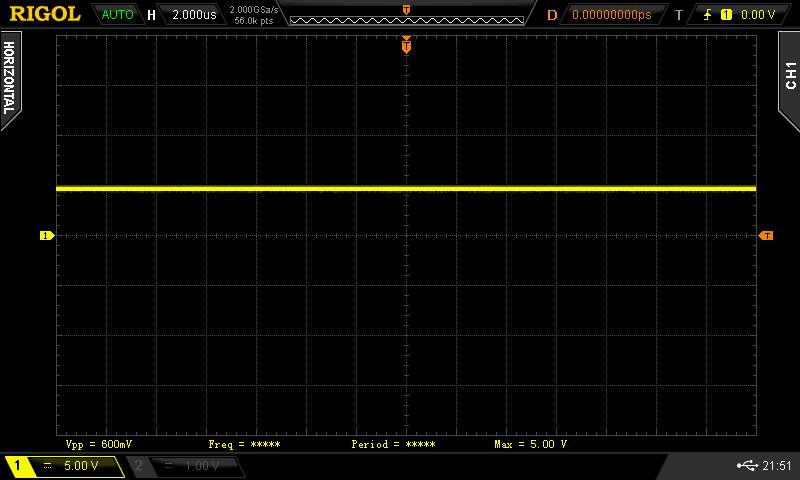
Task: Select the orange trigger position marker at top of grid
Action: [406, 45]
